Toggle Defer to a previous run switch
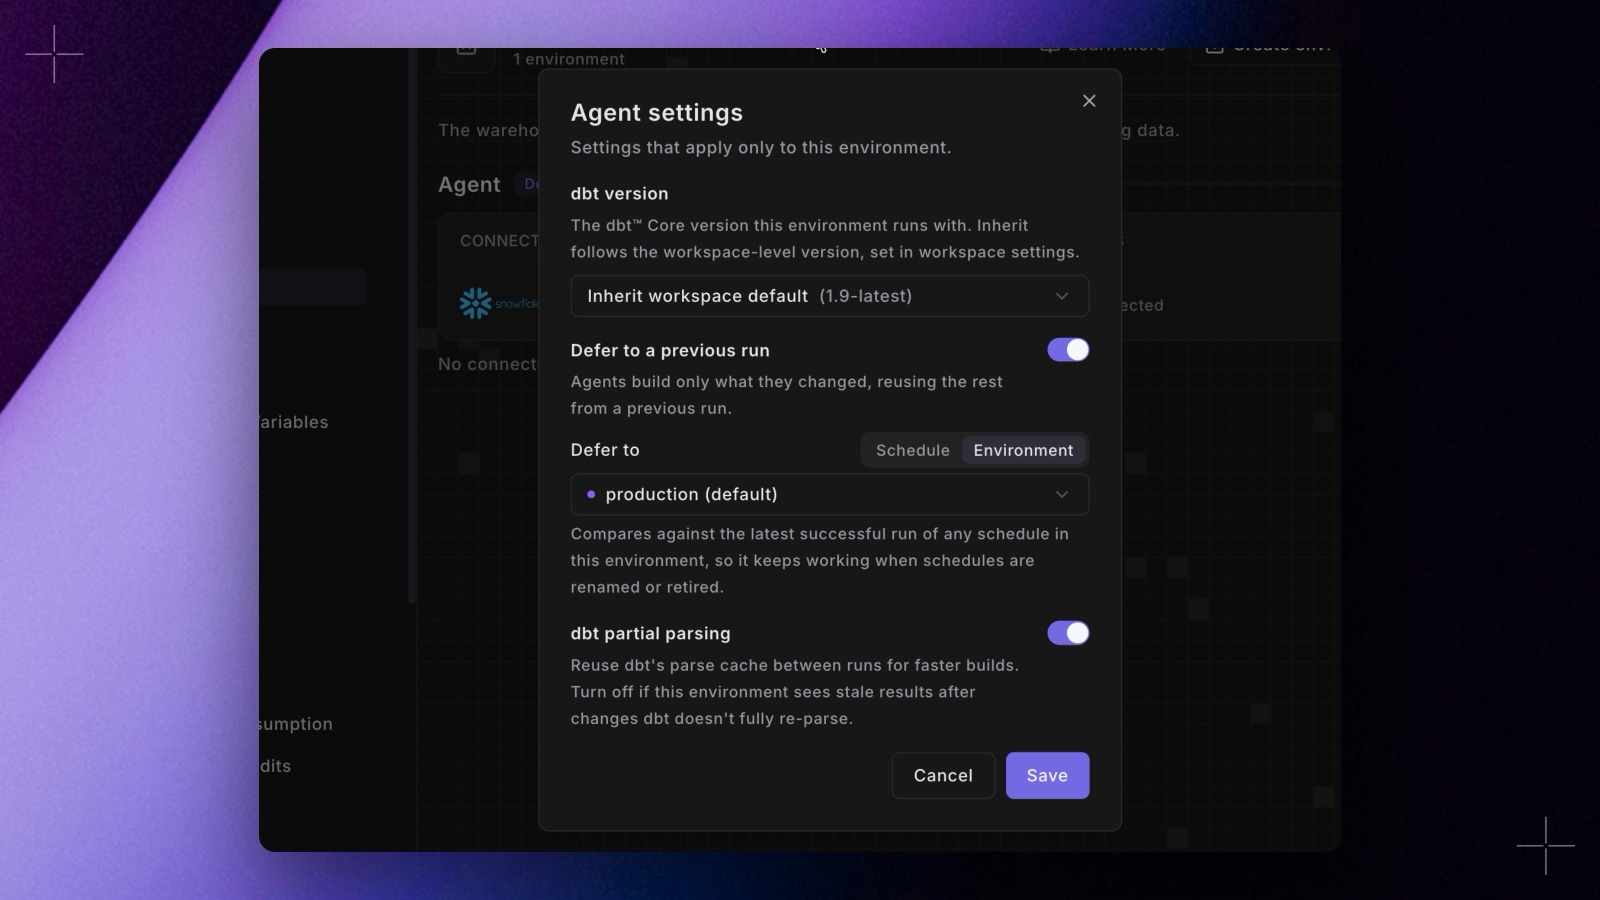The height and width of the screenshot is (900, 1600). click(x=1068, y=350)
